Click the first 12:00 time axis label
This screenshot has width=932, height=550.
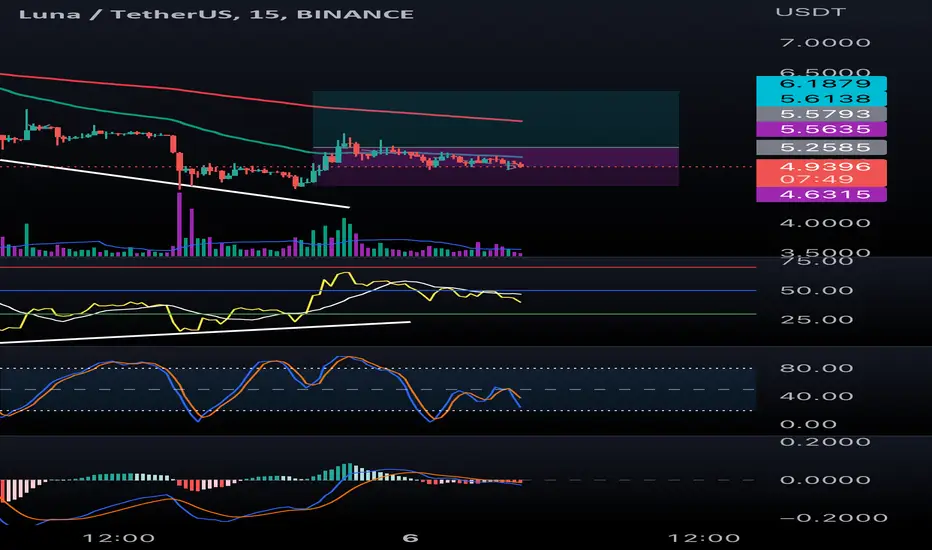click(118, 539)
